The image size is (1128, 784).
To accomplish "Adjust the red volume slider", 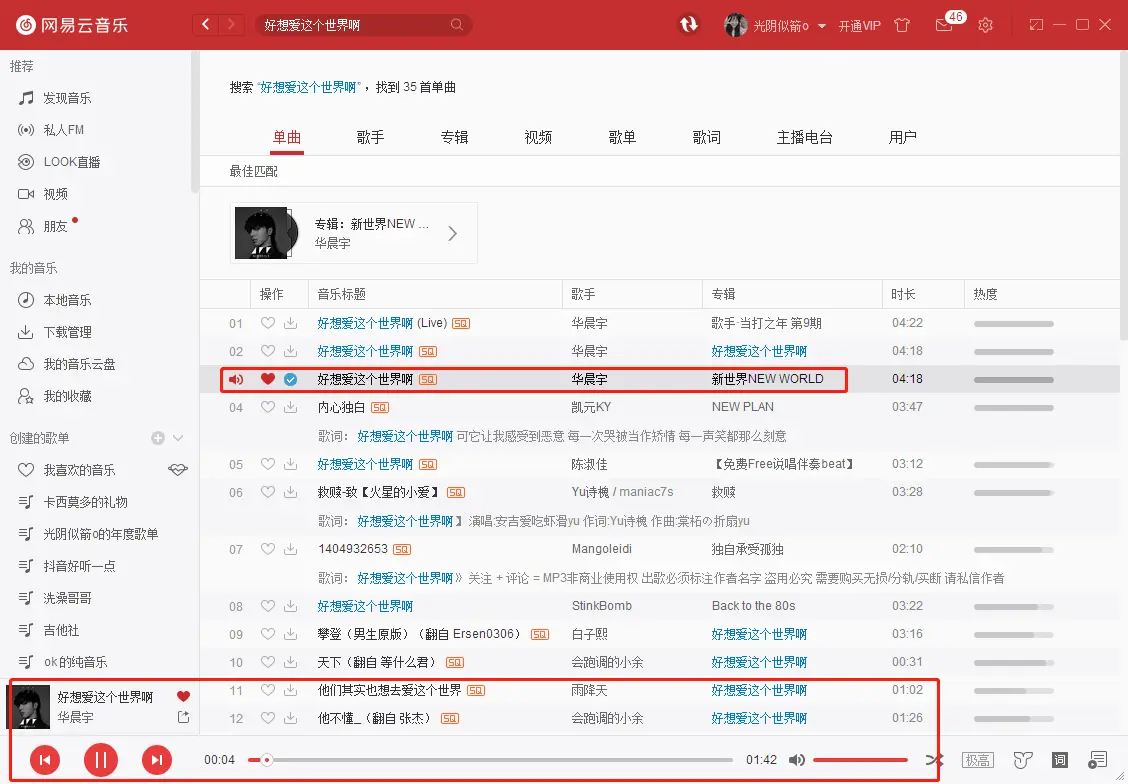I will [860, 760].
